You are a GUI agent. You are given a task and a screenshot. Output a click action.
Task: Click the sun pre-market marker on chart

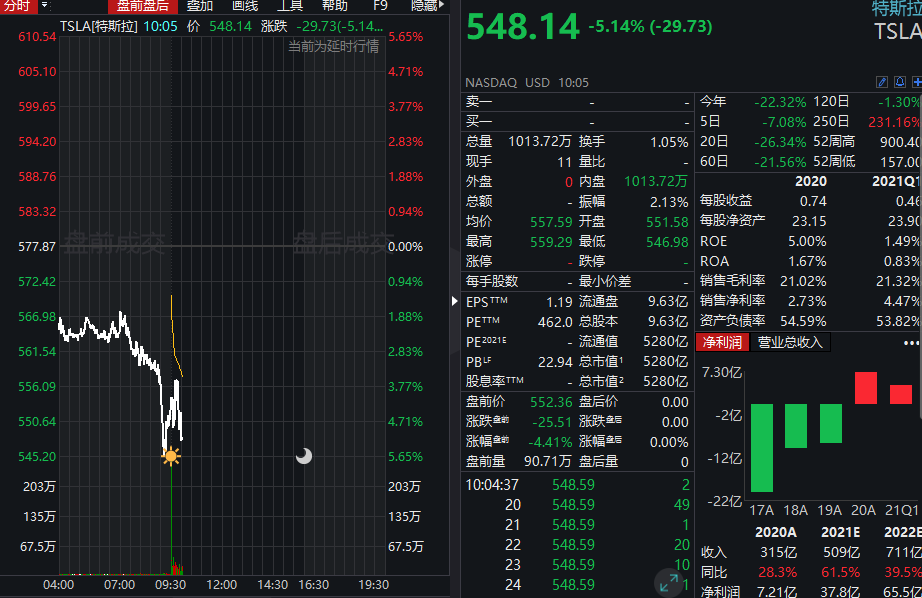(x=171, y=456)
